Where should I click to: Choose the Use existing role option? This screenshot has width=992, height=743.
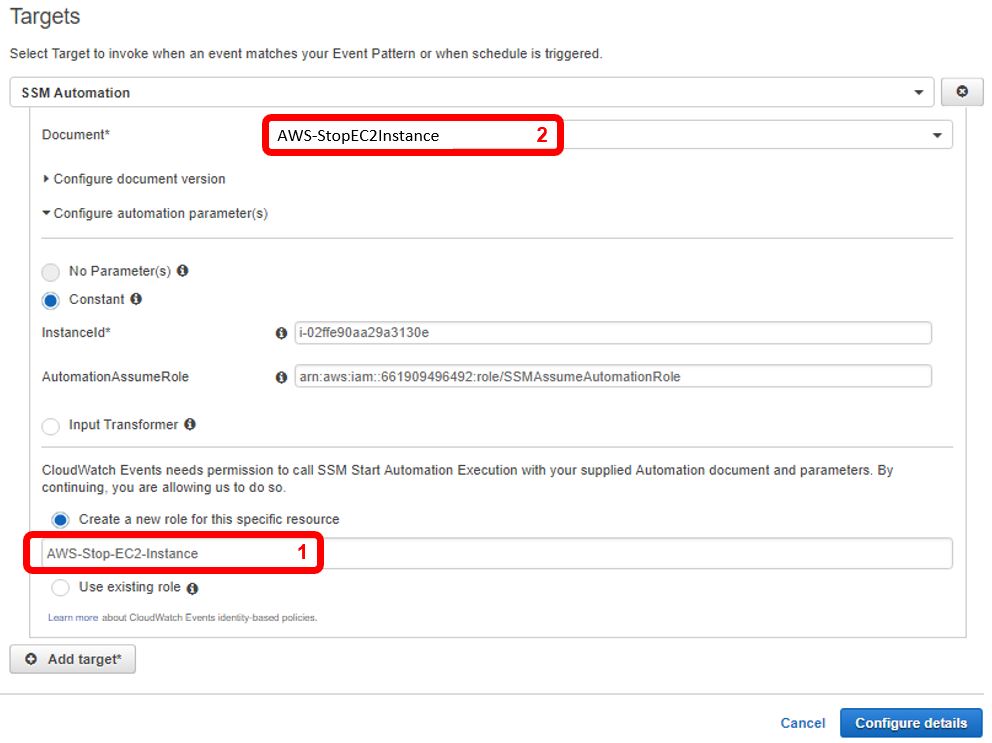[x=61, y=588]
